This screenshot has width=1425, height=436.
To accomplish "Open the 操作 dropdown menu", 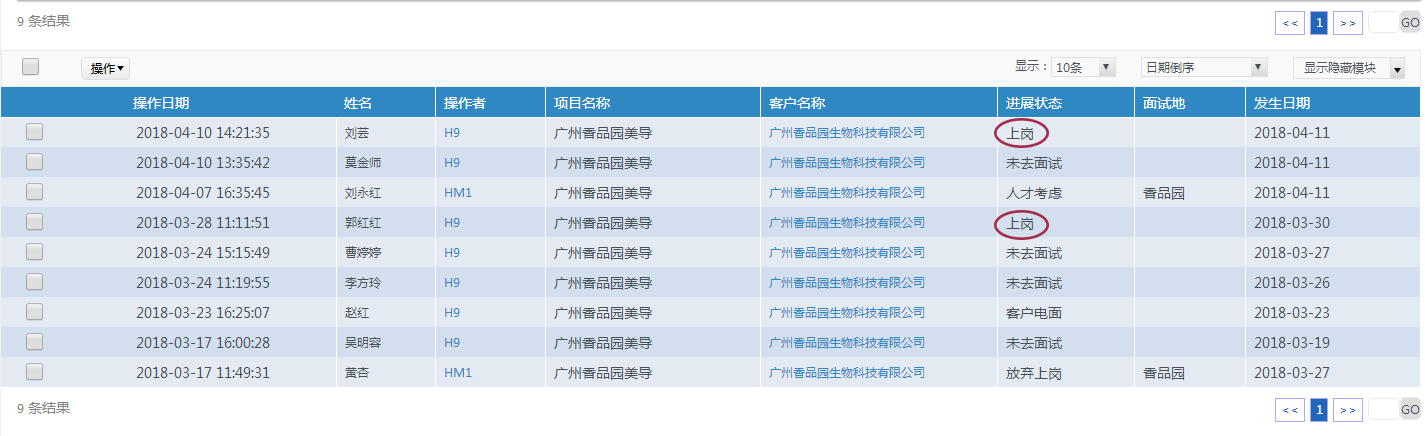I will (x=106, y=69).
